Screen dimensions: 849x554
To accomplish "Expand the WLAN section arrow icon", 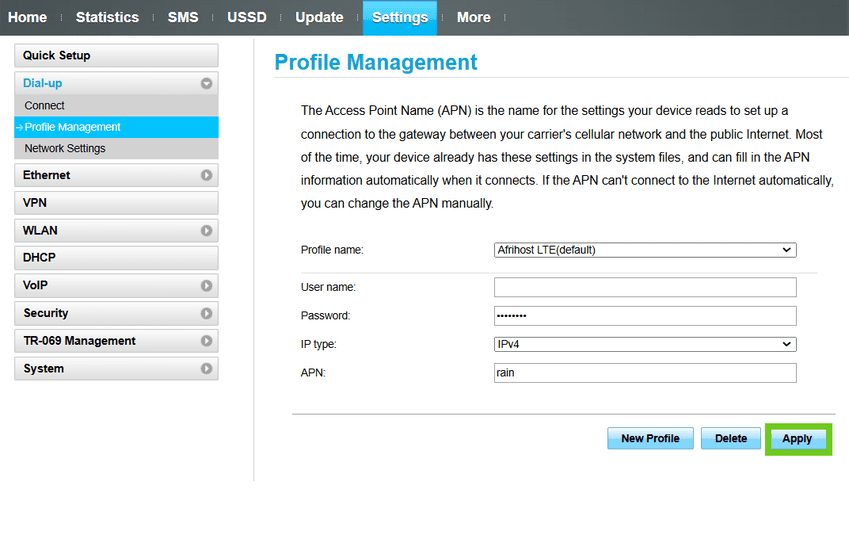I will click(x=206, y=230).
